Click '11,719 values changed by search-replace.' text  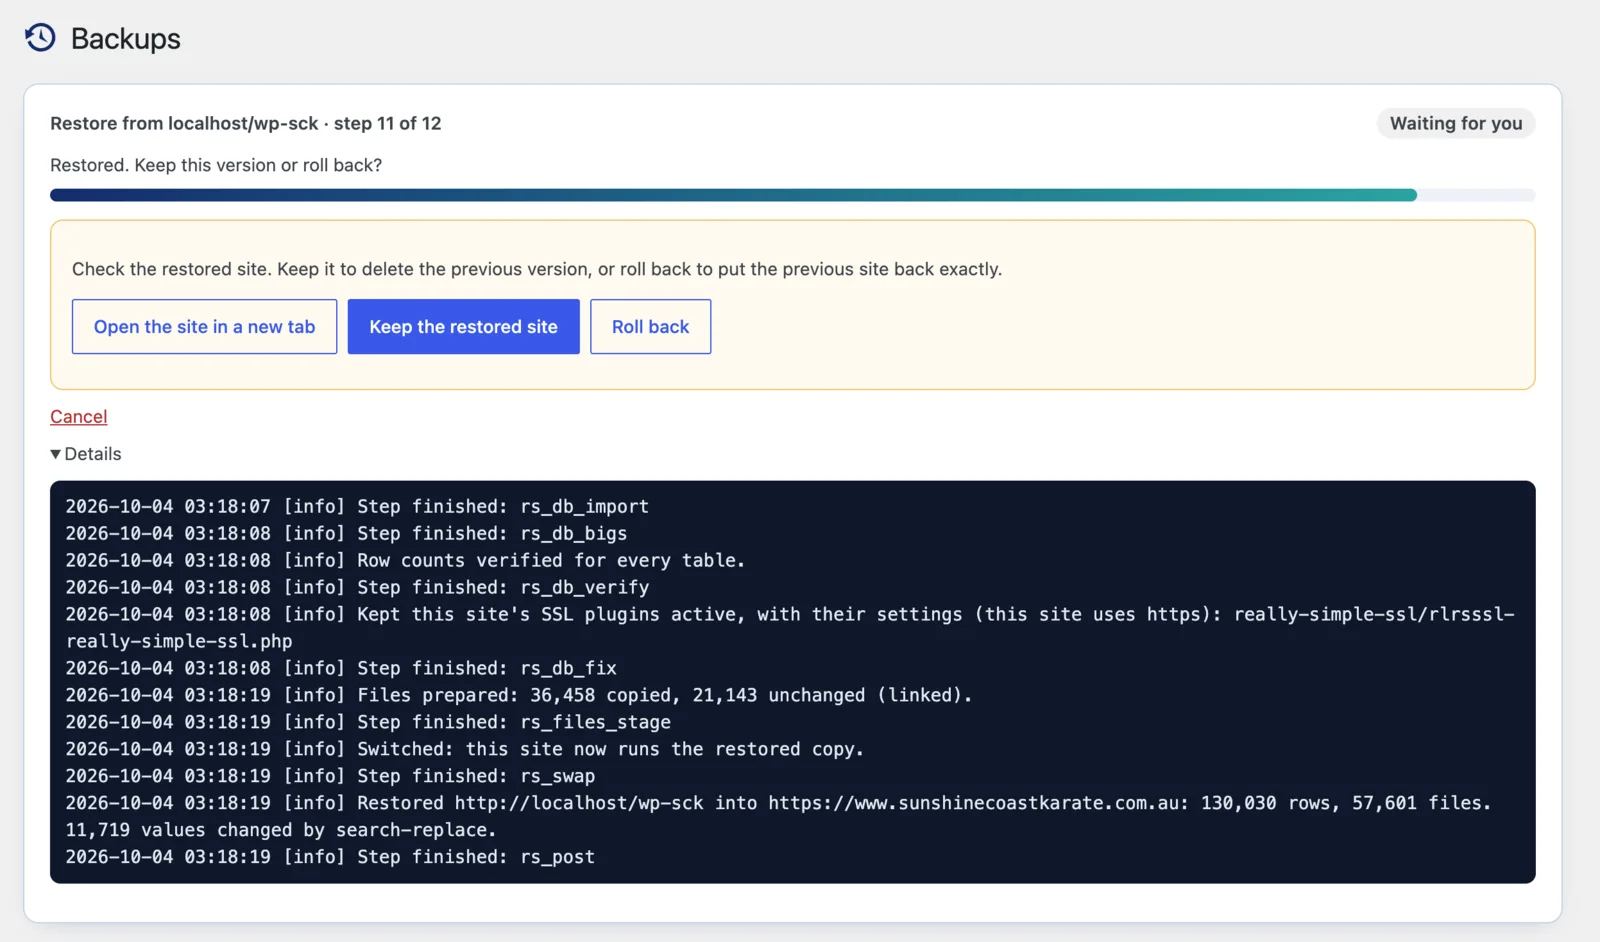tap(281, 830)
